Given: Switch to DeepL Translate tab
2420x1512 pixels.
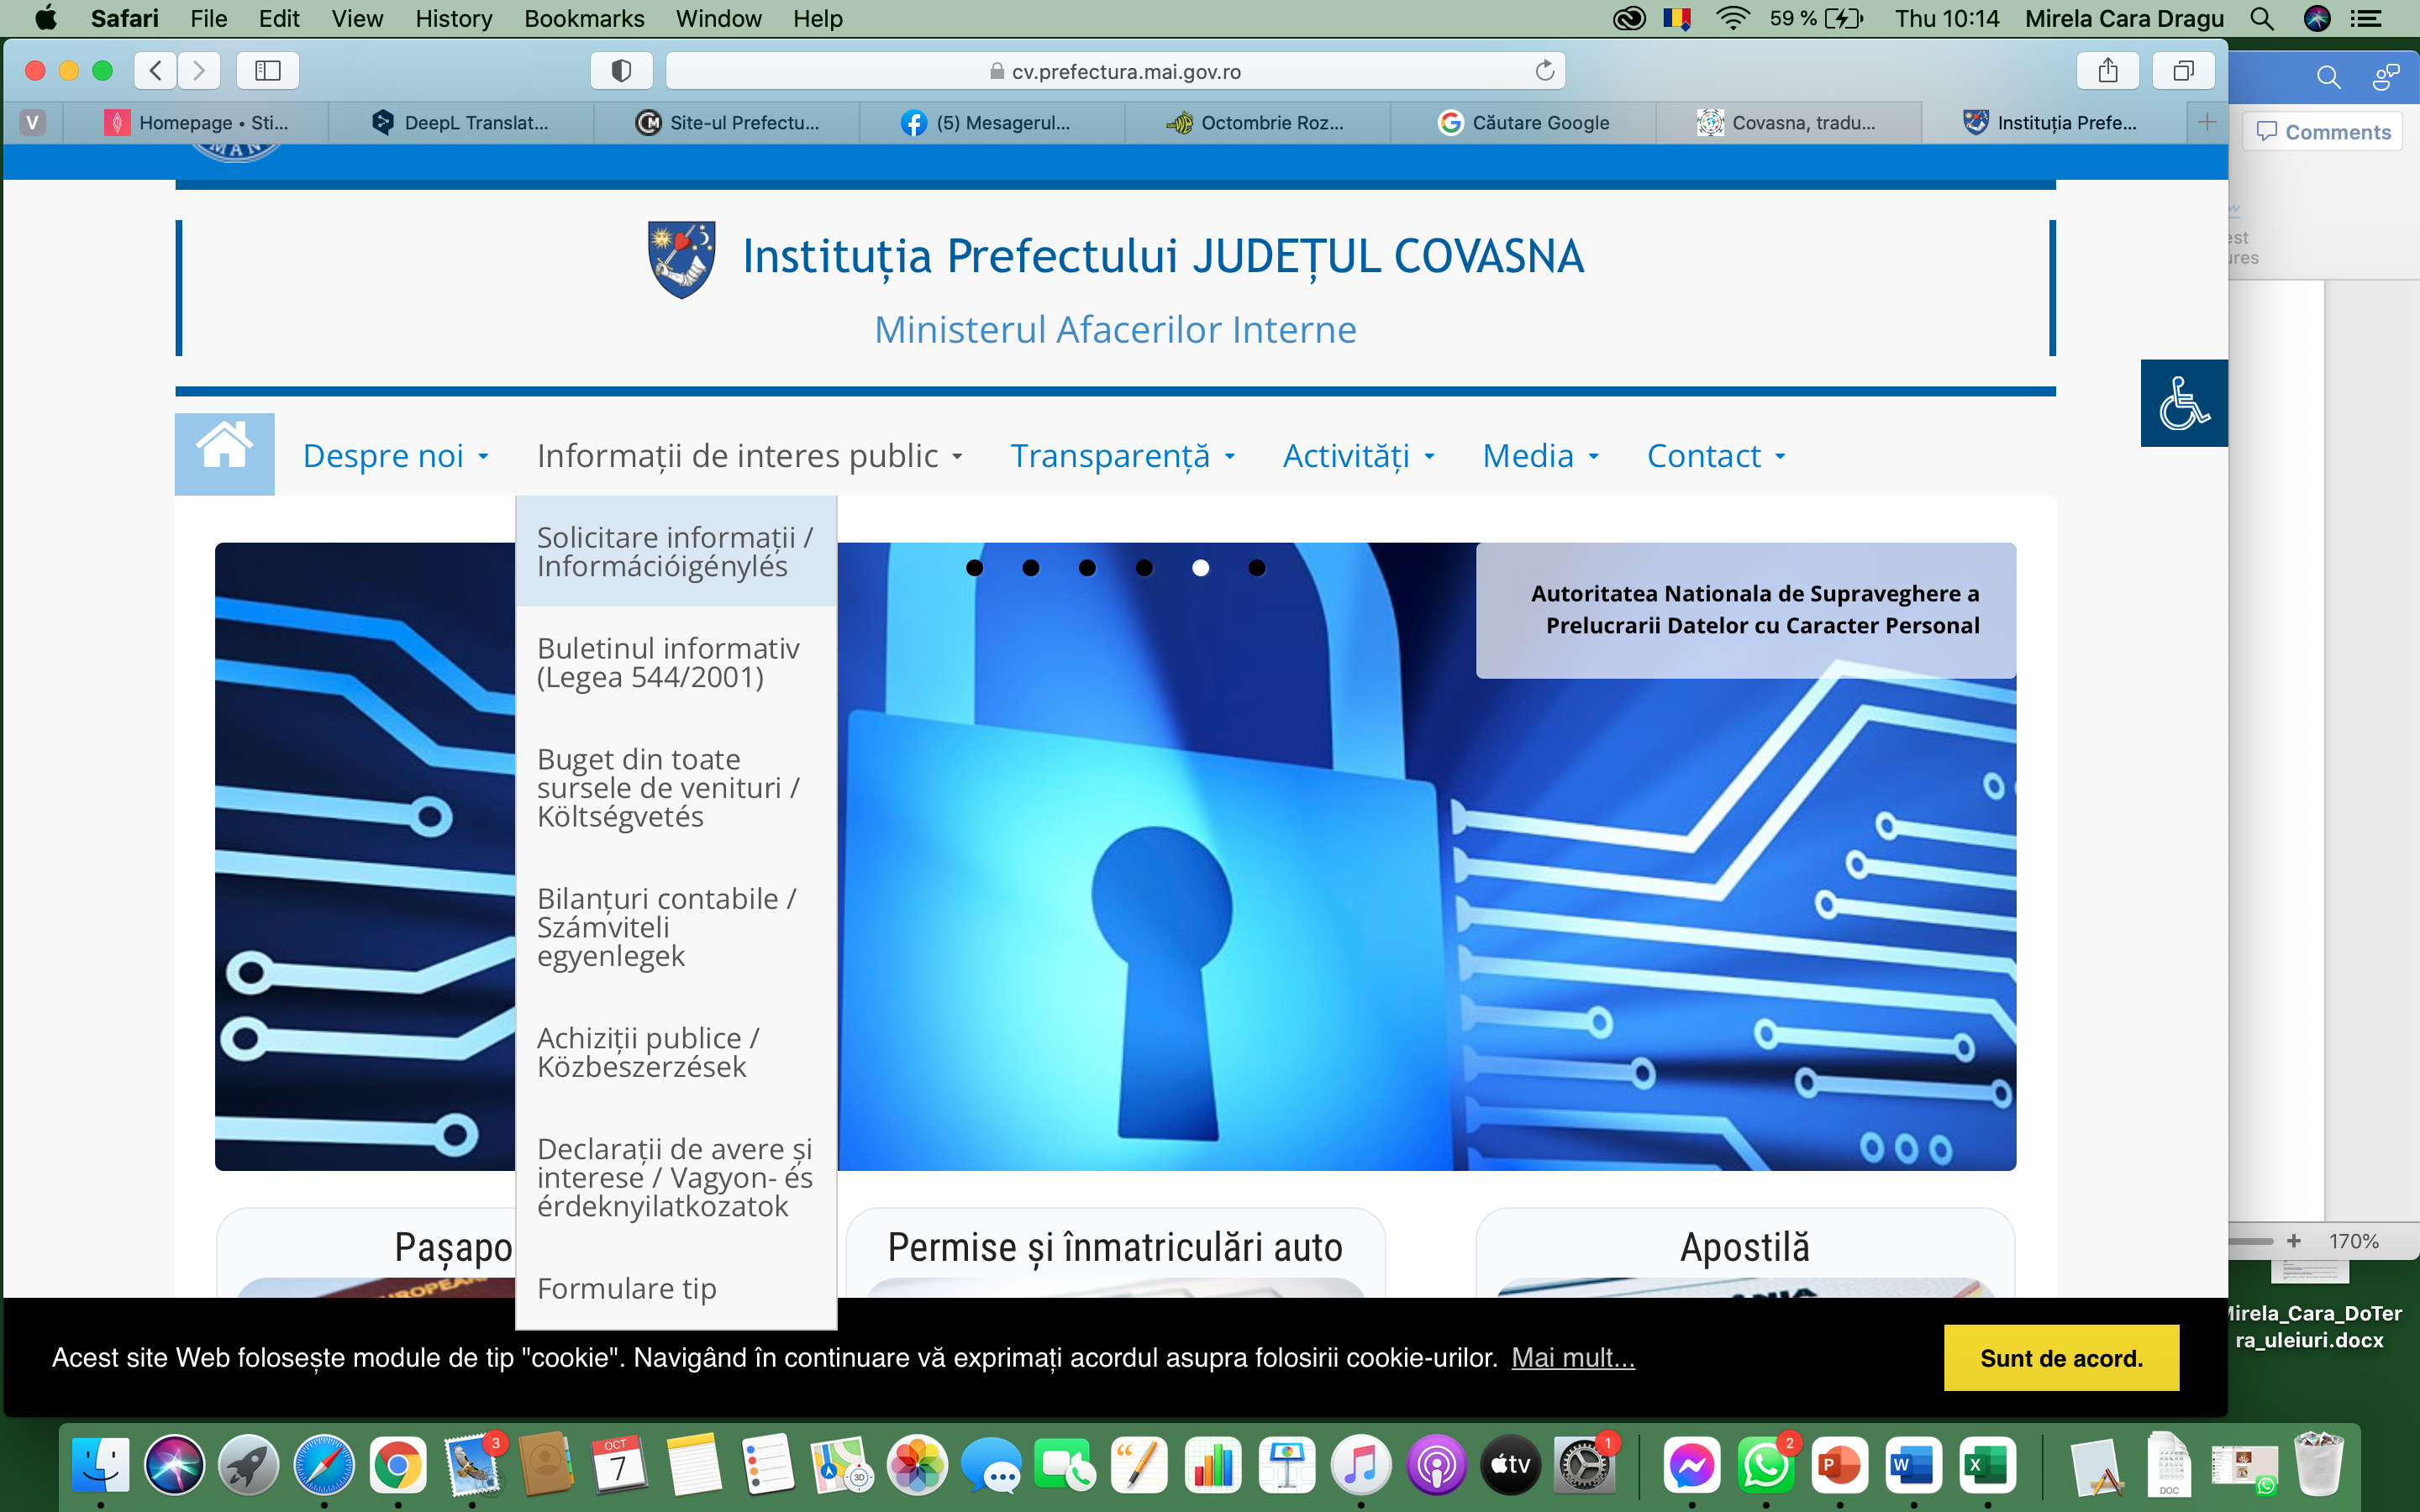Looking at the screenshot, I should [x=461, y=122].
